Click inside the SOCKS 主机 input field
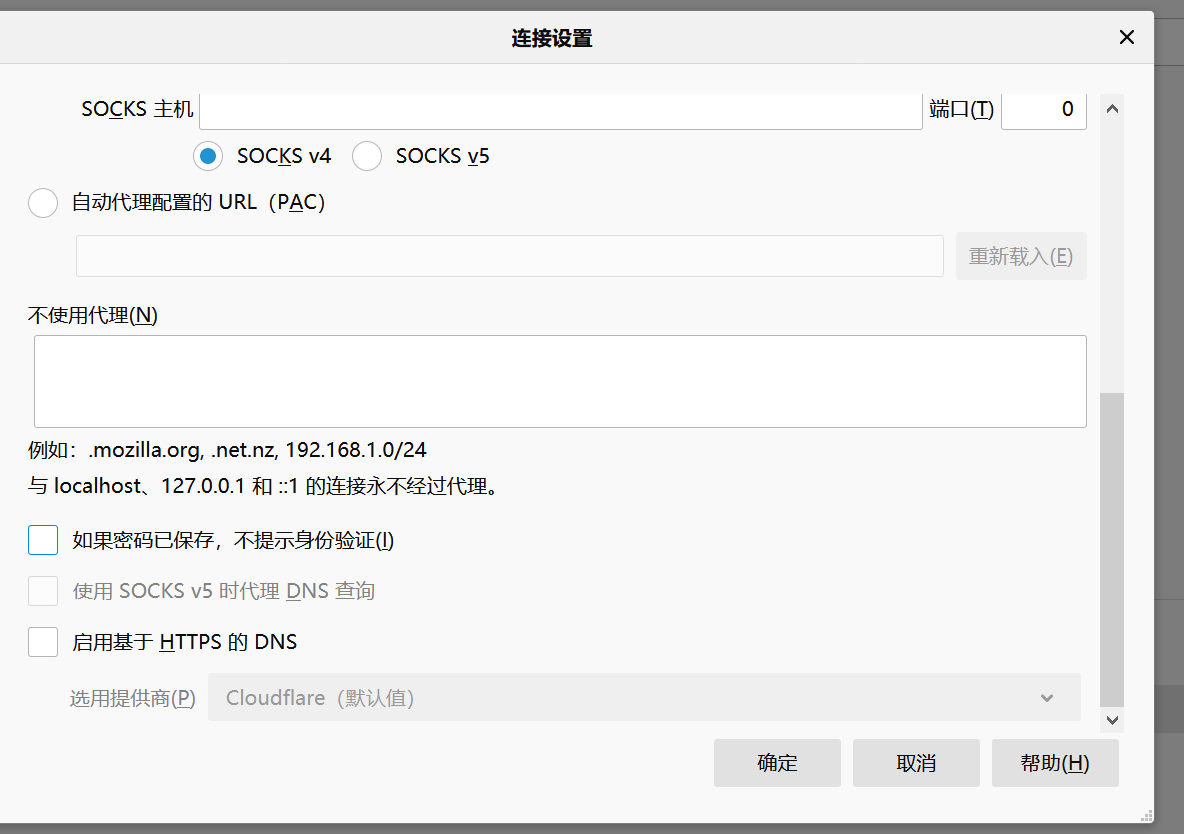The width and height of the screenshot is (1184, 834). (560, 110)
